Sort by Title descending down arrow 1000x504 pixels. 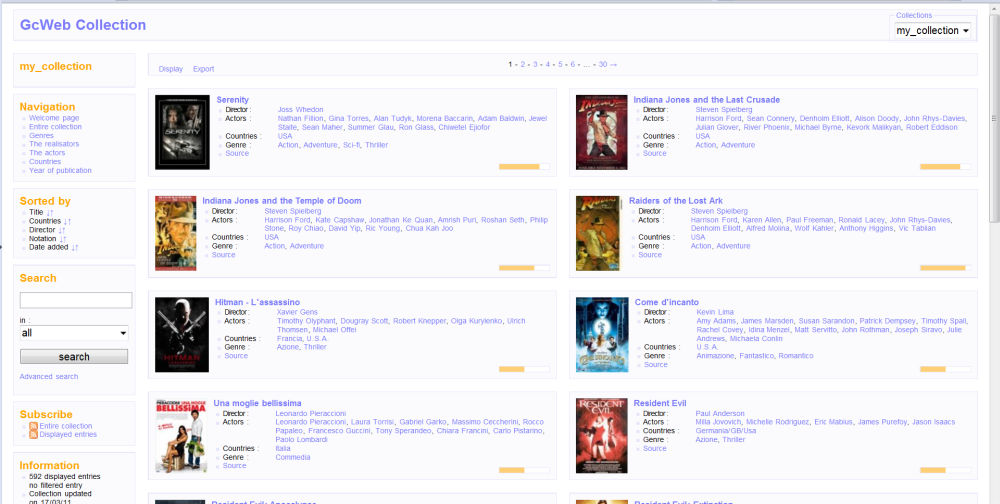click(x=48, y=212)
